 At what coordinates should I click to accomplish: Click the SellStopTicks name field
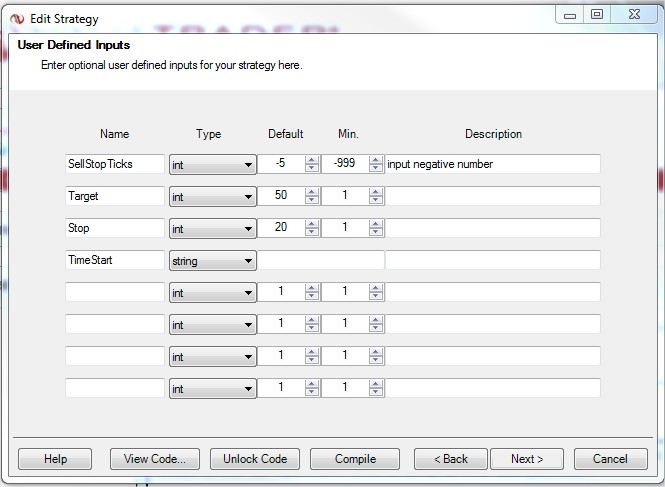coord(114,164)
